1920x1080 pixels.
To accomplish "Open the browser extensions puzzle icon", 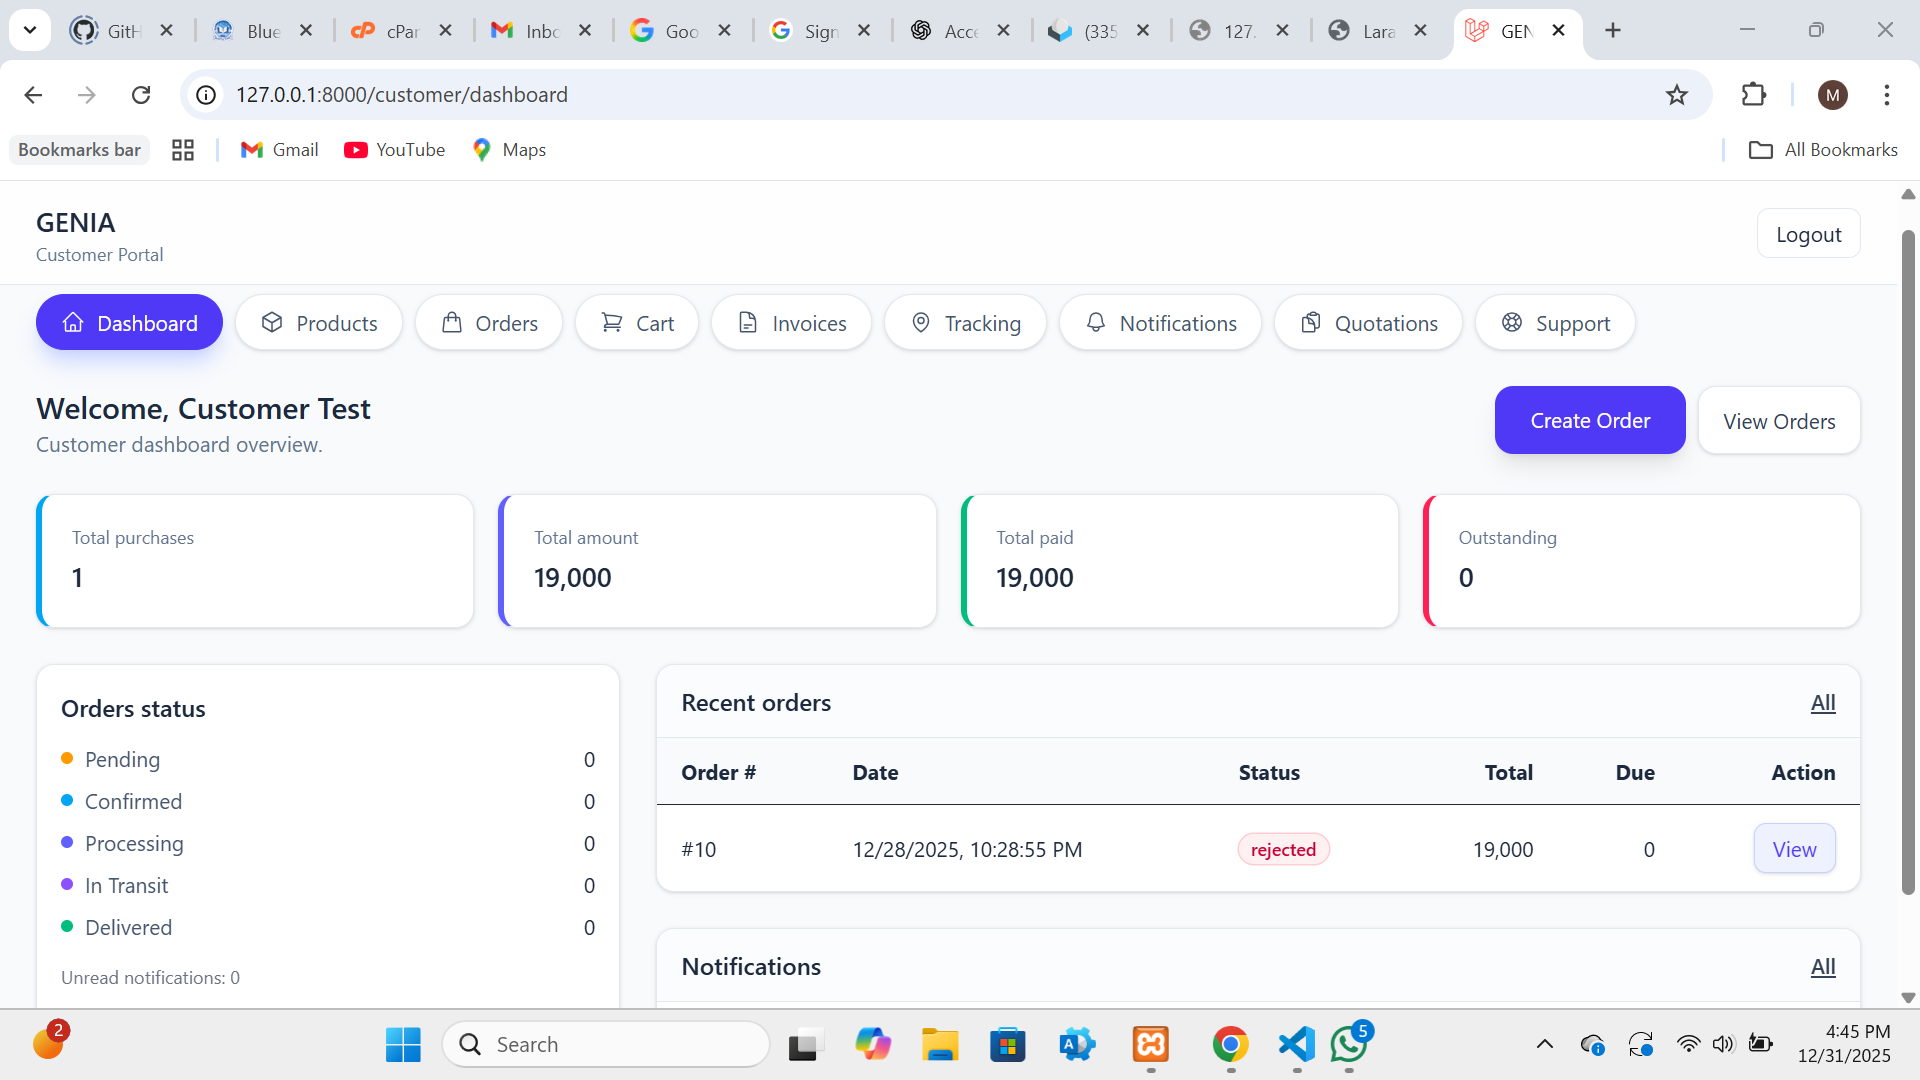I will point(1753,95).
